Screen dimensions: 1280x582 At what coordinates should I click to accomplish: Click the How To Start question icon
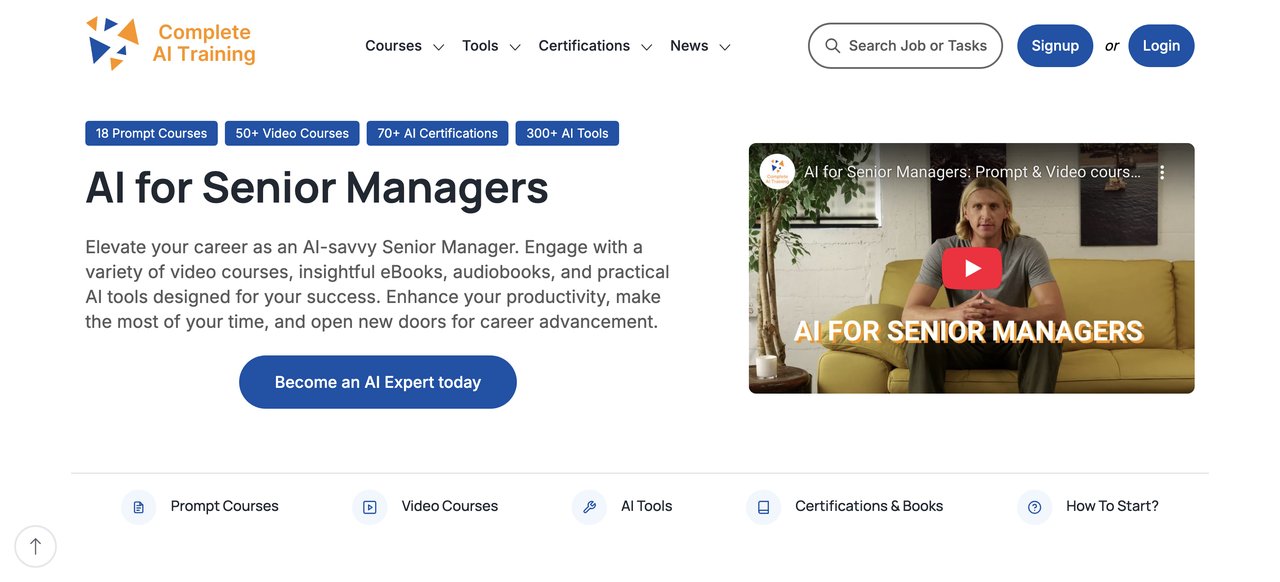1034,507
